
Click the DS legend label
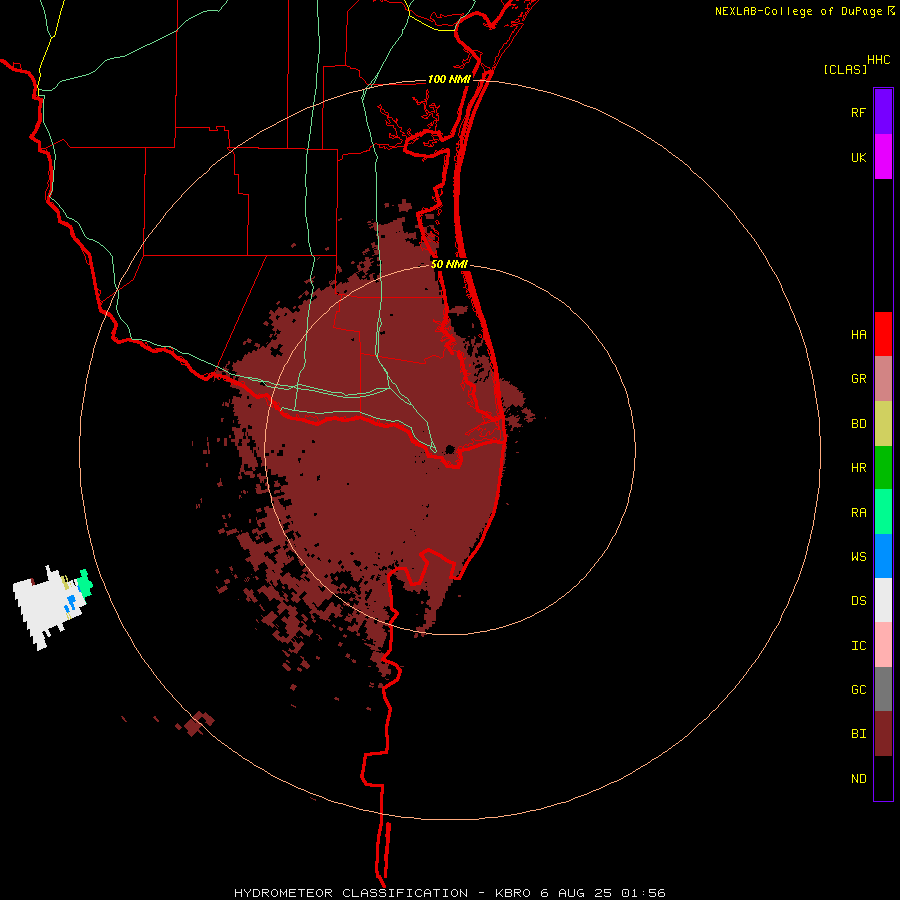[x=858, y=600]
